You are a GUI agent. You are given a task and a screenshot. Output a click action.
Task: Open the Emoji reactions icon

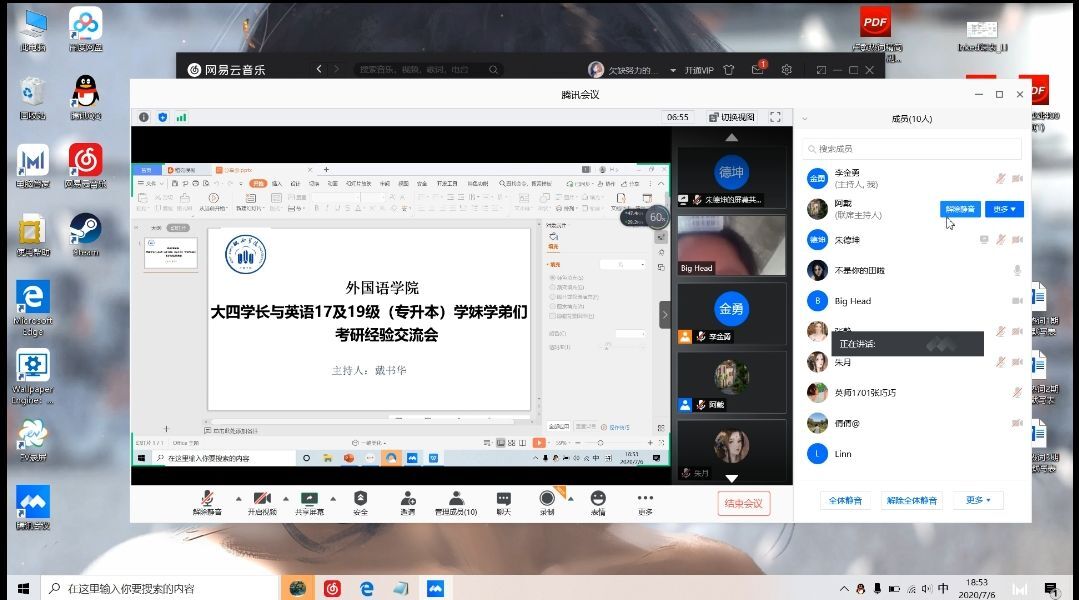pos(598,498)
